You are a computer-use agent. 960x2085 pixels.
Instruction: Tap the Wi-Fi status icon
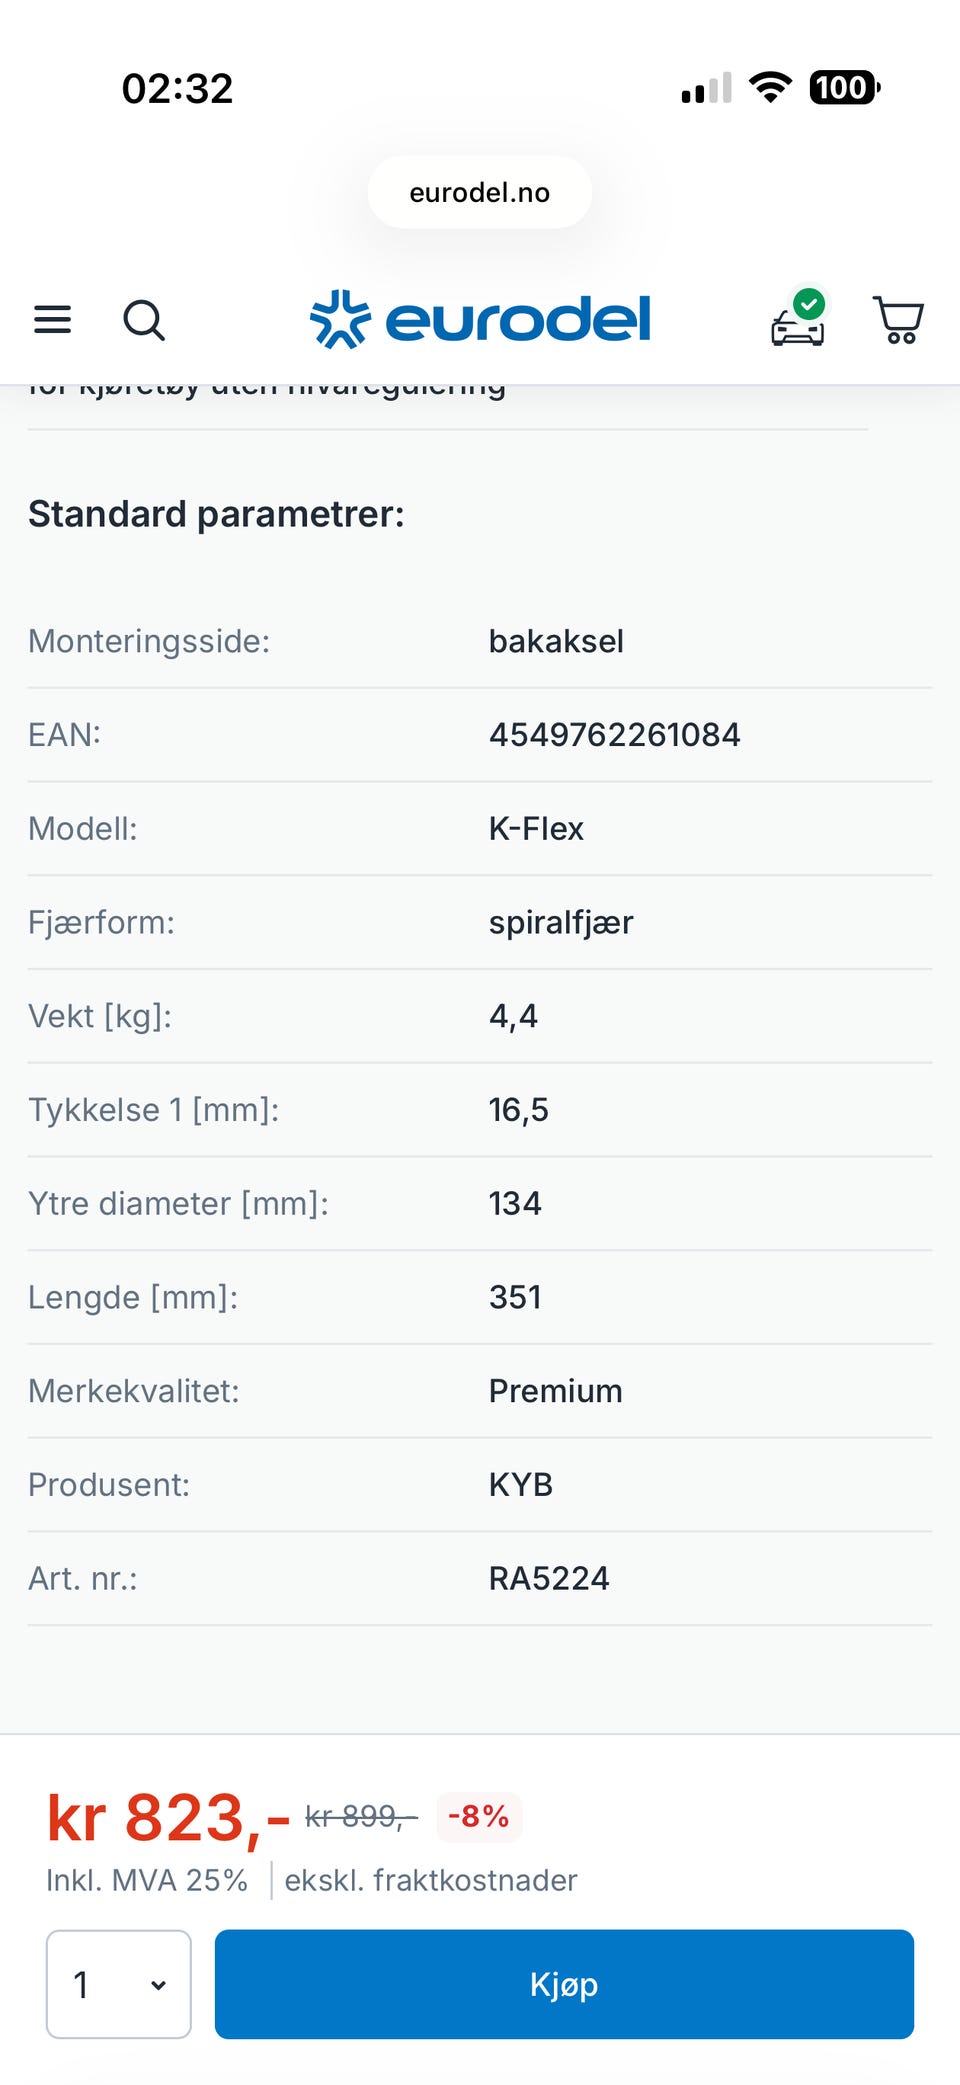770,88
